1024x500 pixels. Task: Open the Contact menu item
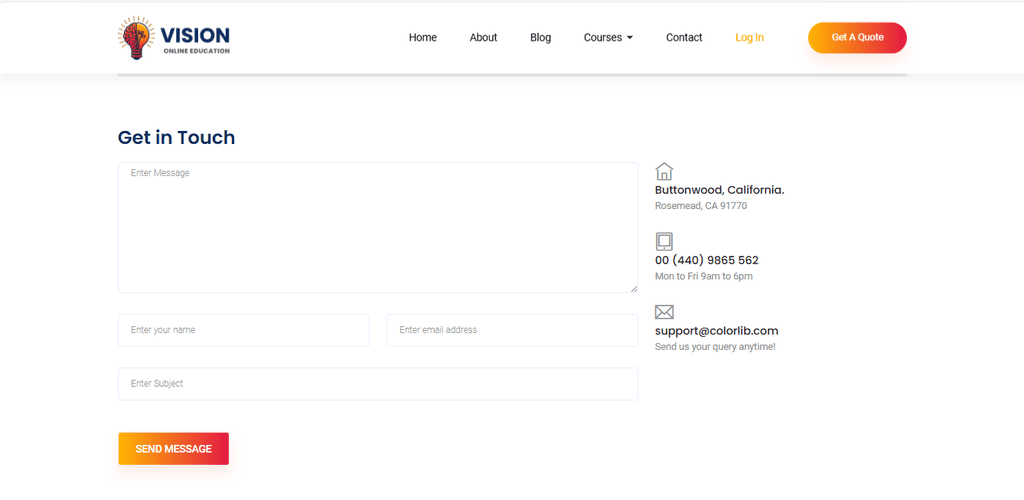pyautogui.click(x=684, y=38)
